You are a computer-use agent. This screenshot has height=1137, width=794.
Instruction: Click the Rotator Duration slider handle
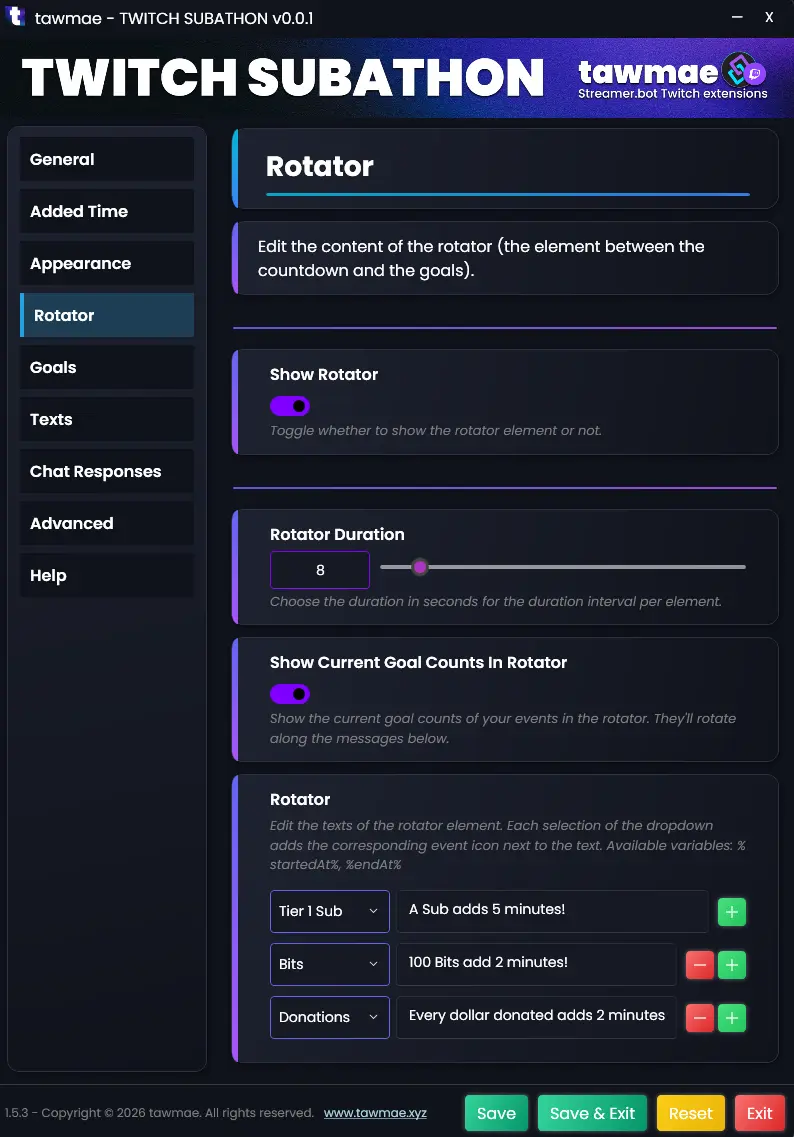click(x=420, y=567)
